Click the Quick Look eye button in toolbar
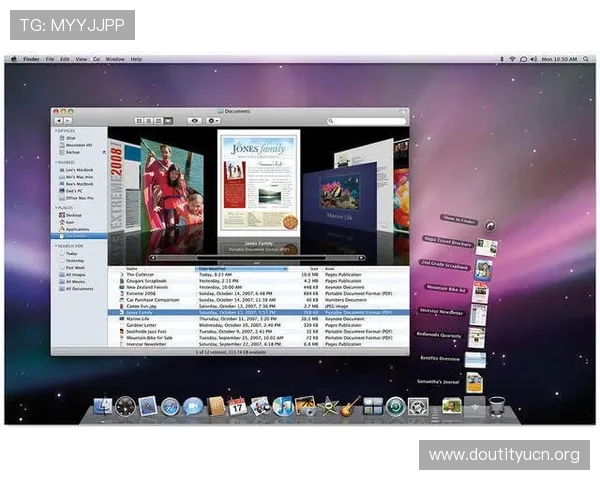 coord(194,121)
